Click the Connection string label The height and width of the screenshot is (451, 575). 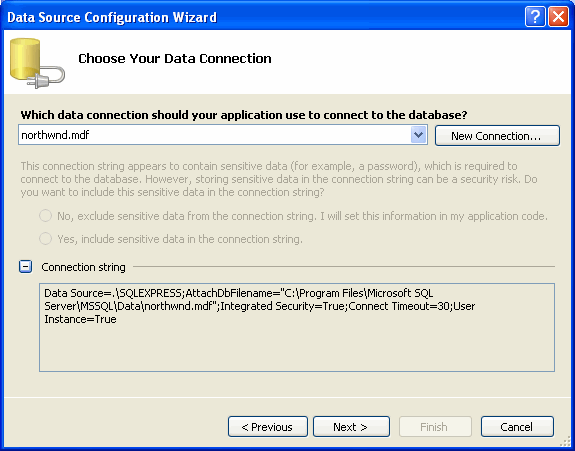[83, 267]
